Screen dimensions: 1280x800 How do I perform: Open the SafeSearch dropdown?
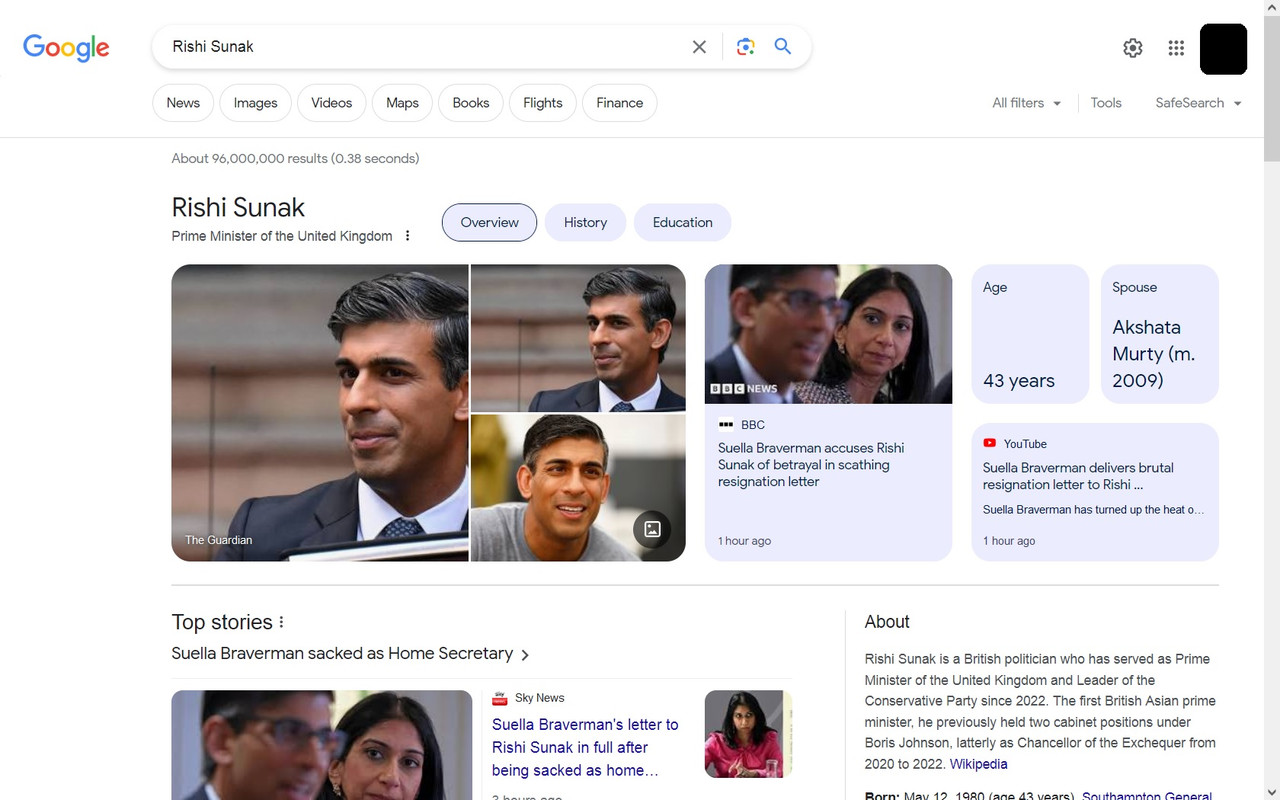[1197, 102]
